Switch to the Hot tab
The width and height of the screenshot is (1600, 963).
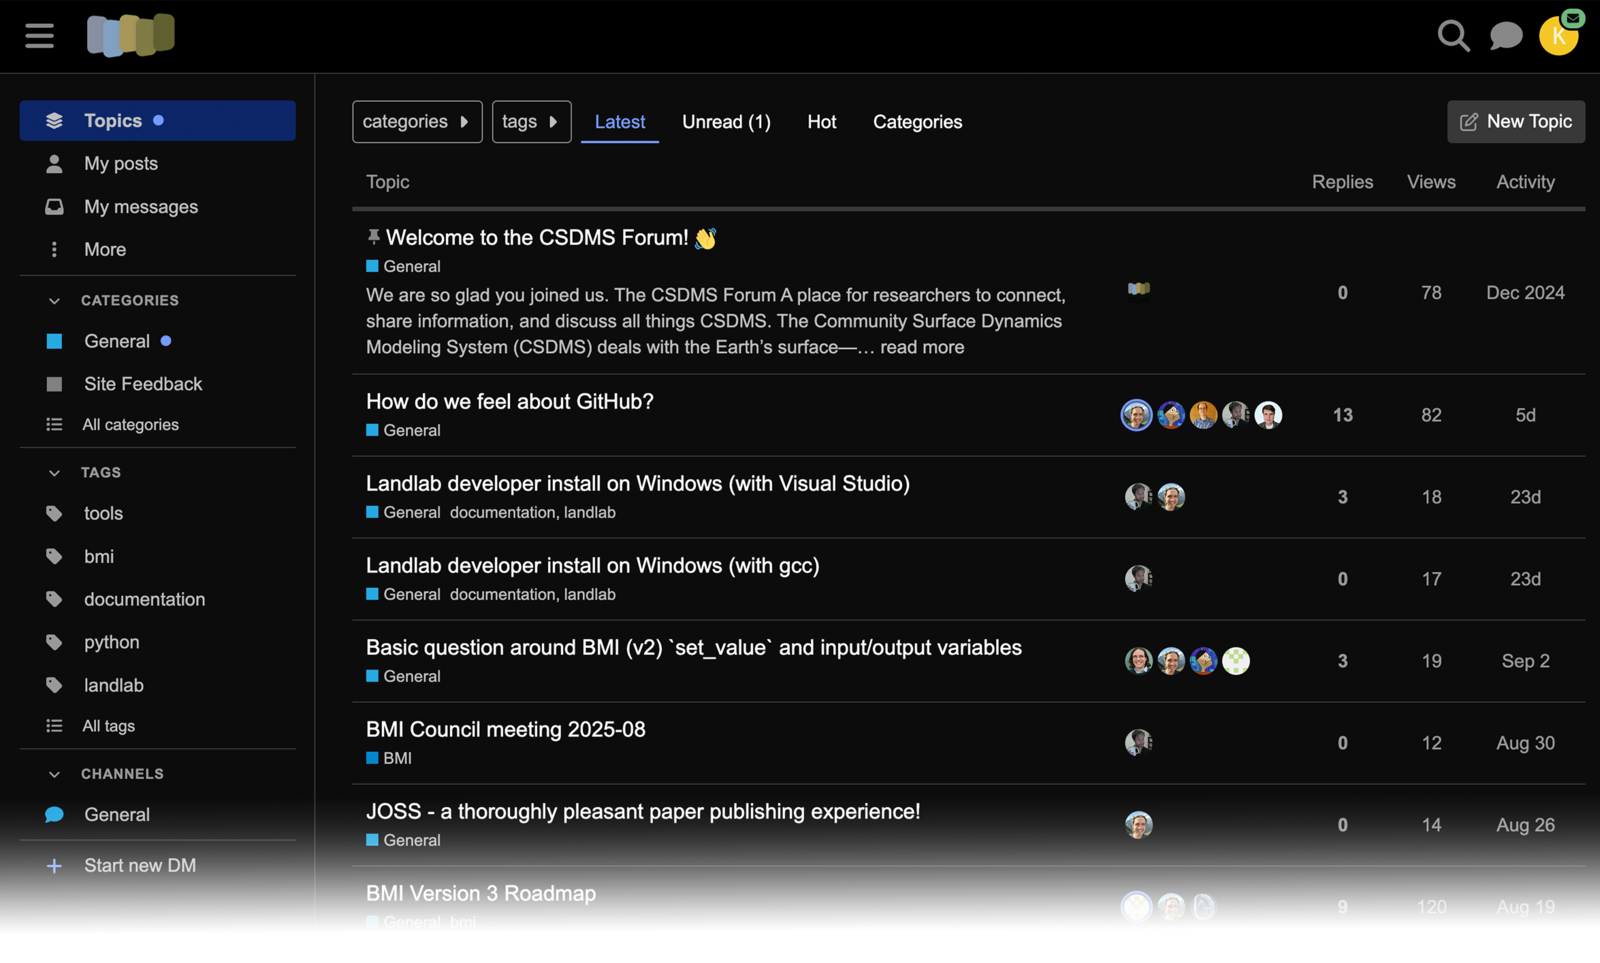coord(821,122)
